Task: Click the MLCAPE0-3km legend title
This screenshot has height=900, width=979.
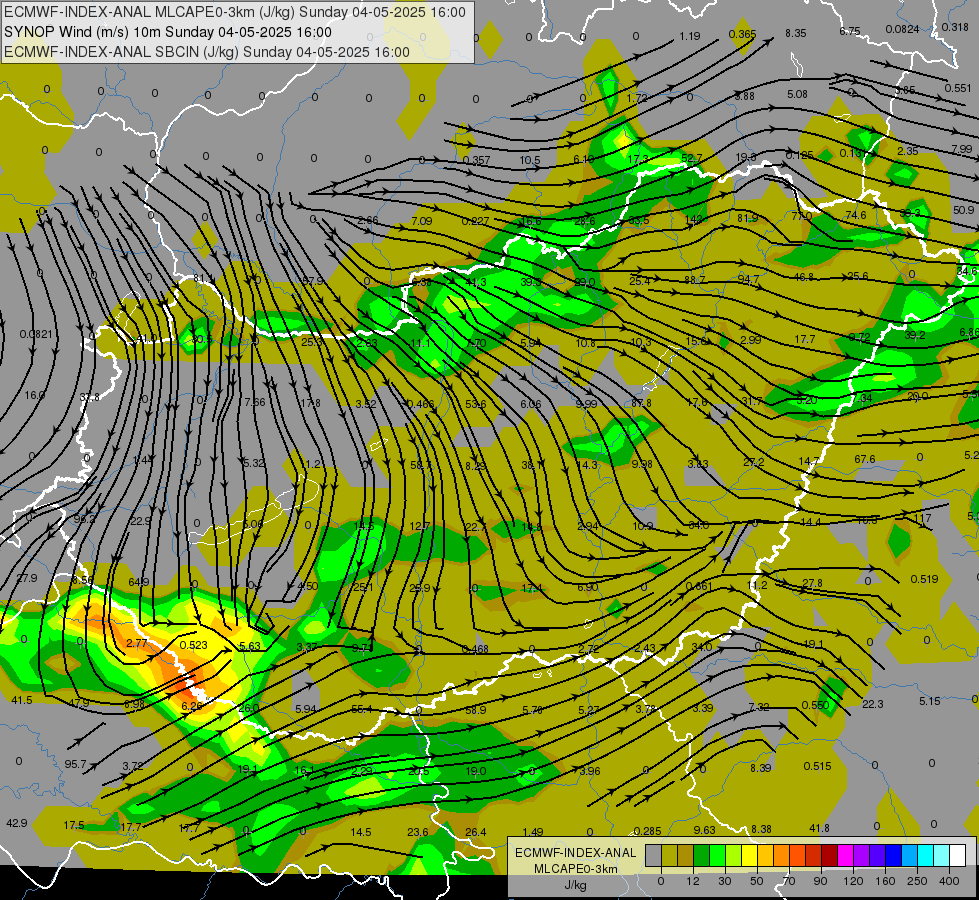Action: click(x=575, y=869)
